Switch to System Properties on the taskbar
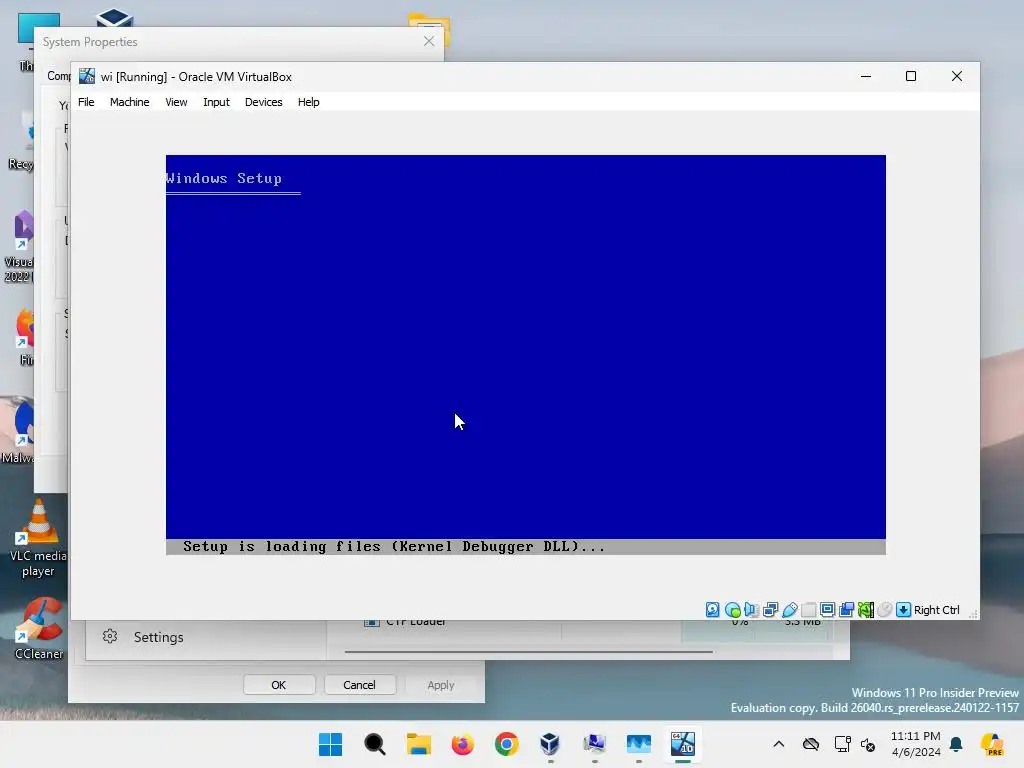Viewport: 1024px width, 768px height. coord(595,744)
